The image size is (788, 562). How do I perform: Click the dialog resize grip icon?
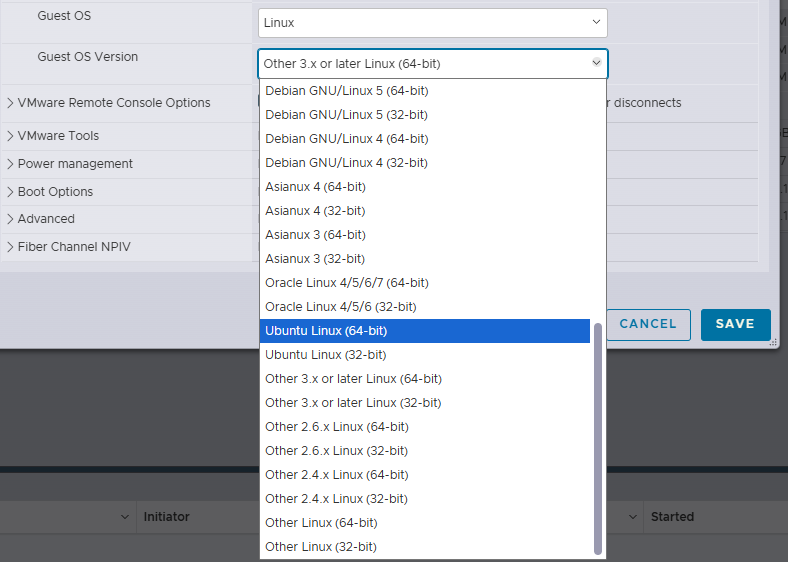[773, 342]
